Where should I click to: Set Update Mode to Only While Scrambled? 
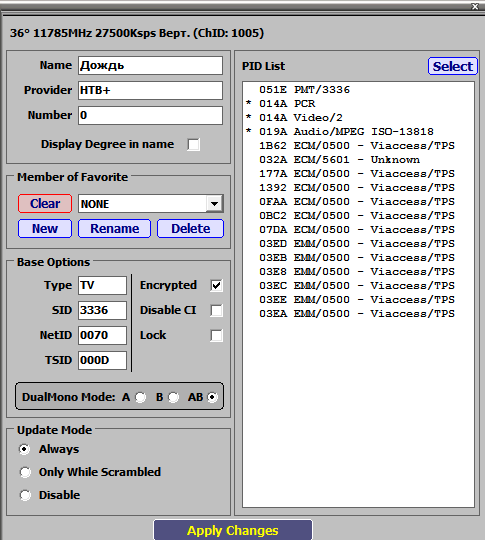click(25, 472)
